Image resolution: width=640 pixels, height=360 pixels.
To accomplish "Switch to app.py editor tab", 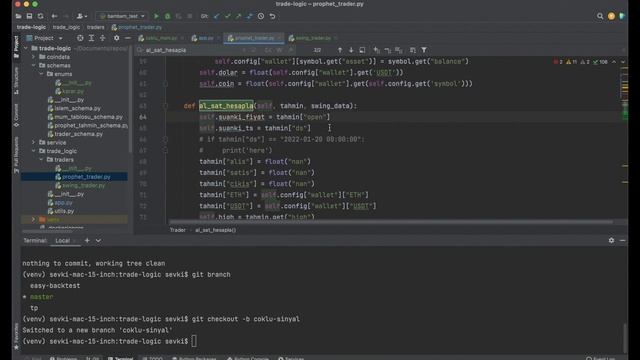I will [x=206, y=38].
